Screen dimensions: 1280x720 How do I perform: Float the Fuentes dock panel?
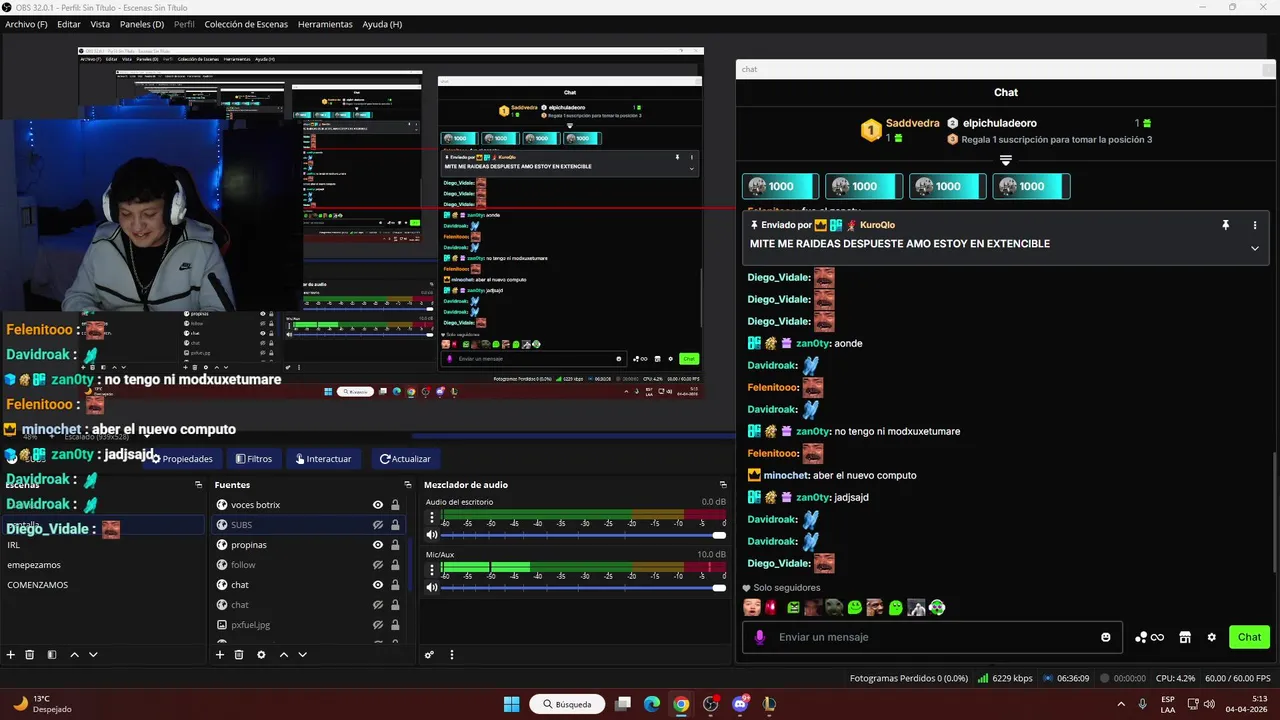[406, 484]
